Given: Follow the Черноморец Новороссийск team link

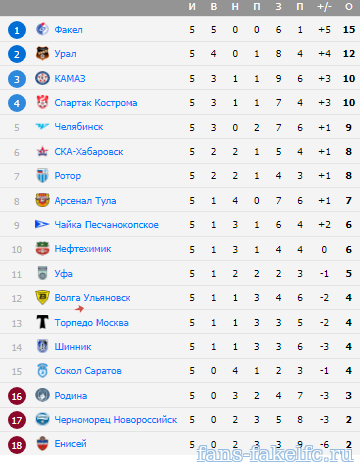Looking at the screenshot, I should click(116, 420).
